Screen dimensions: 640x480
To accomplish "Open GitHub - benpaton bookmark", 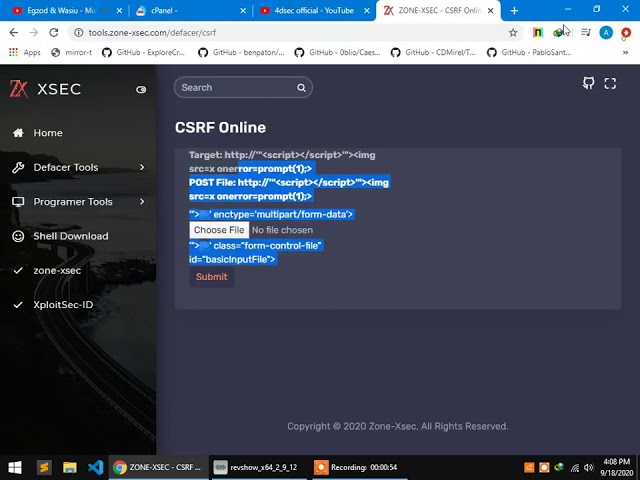I will pos(242,52).
